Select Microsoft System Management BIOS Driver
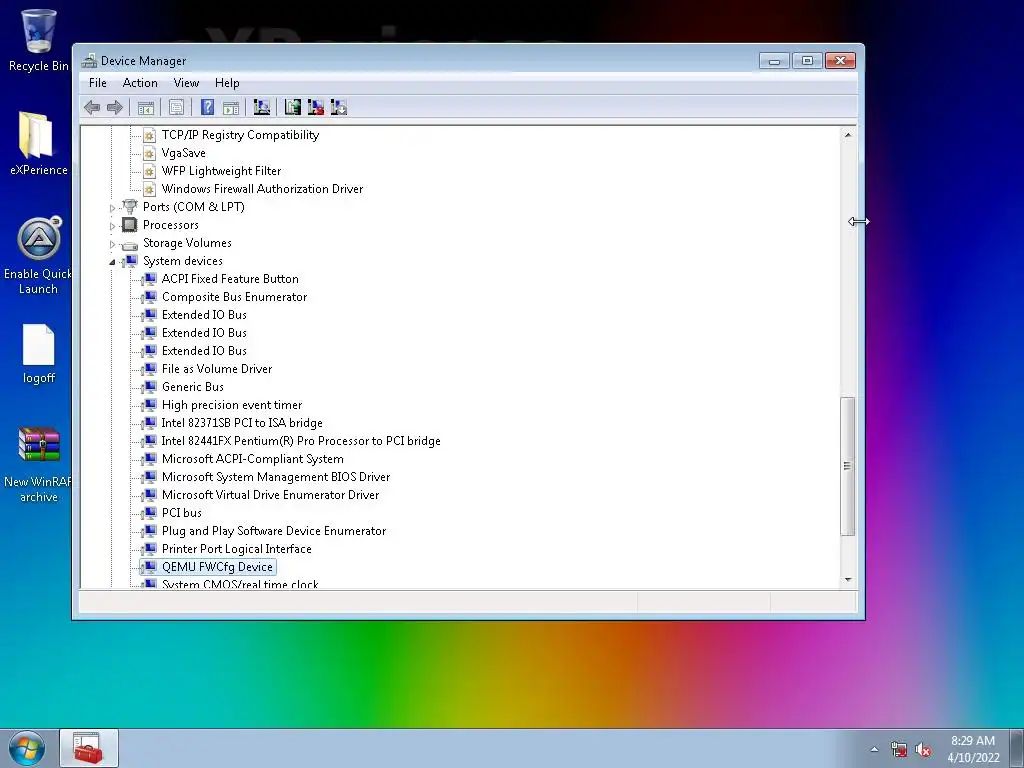Screen dimensions: 1024x768 click(x=276, y=477)
